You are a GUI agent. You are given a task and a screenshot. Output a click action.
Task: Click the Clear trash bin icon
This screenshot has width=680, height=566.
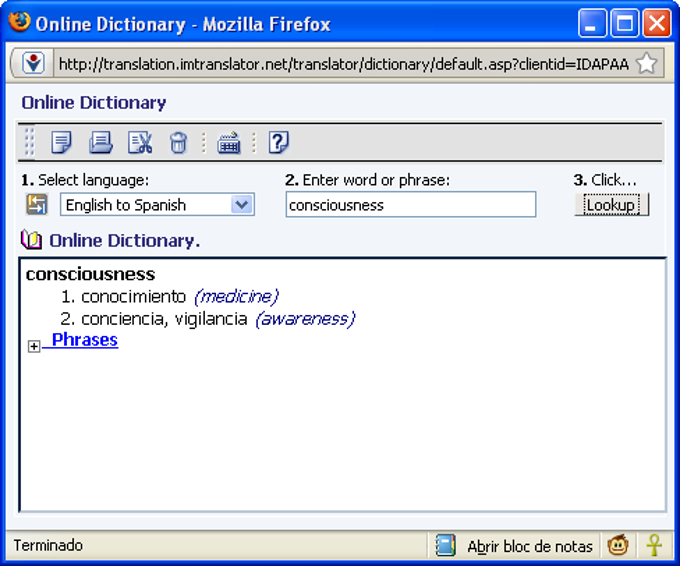click(x=178, y=142)
